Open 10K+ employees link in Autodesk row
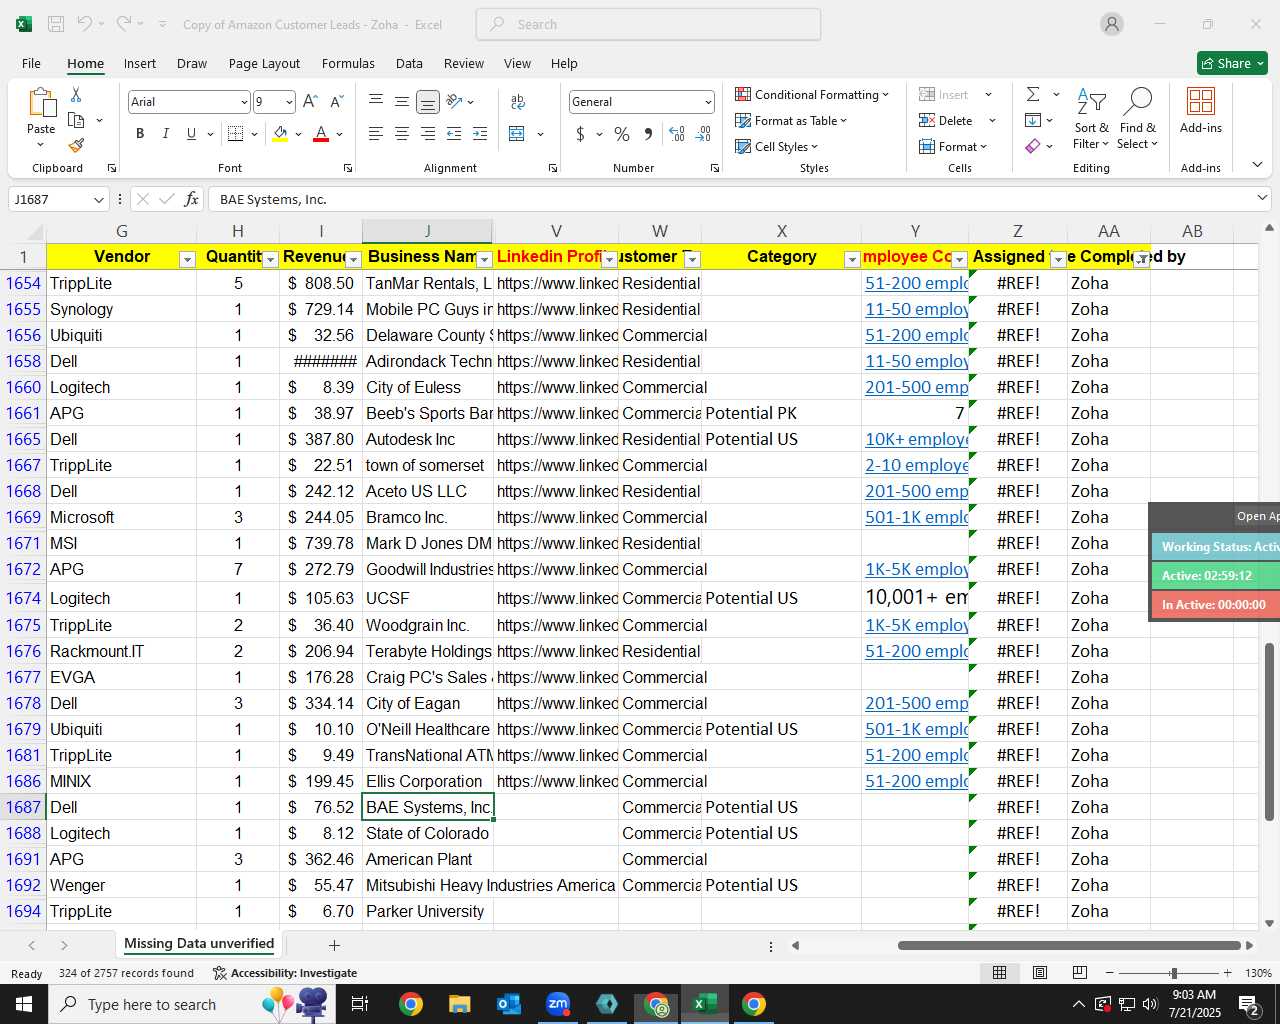The image size is (1280, 1024). click(916, 439)
